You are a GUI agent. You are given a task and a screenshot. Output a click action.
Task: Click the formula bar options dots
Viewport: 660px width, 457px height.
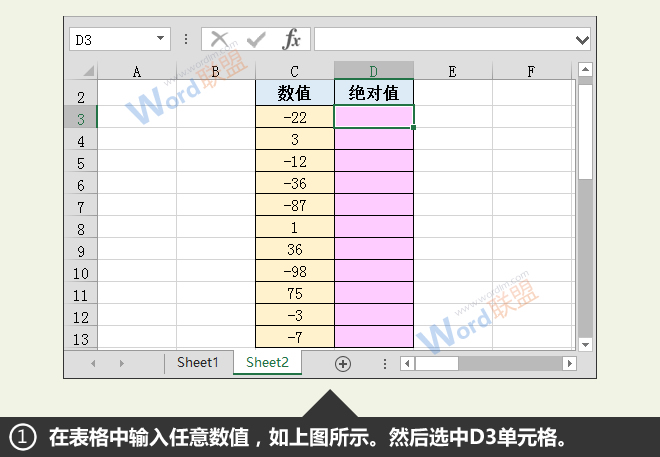coord(186,39)
